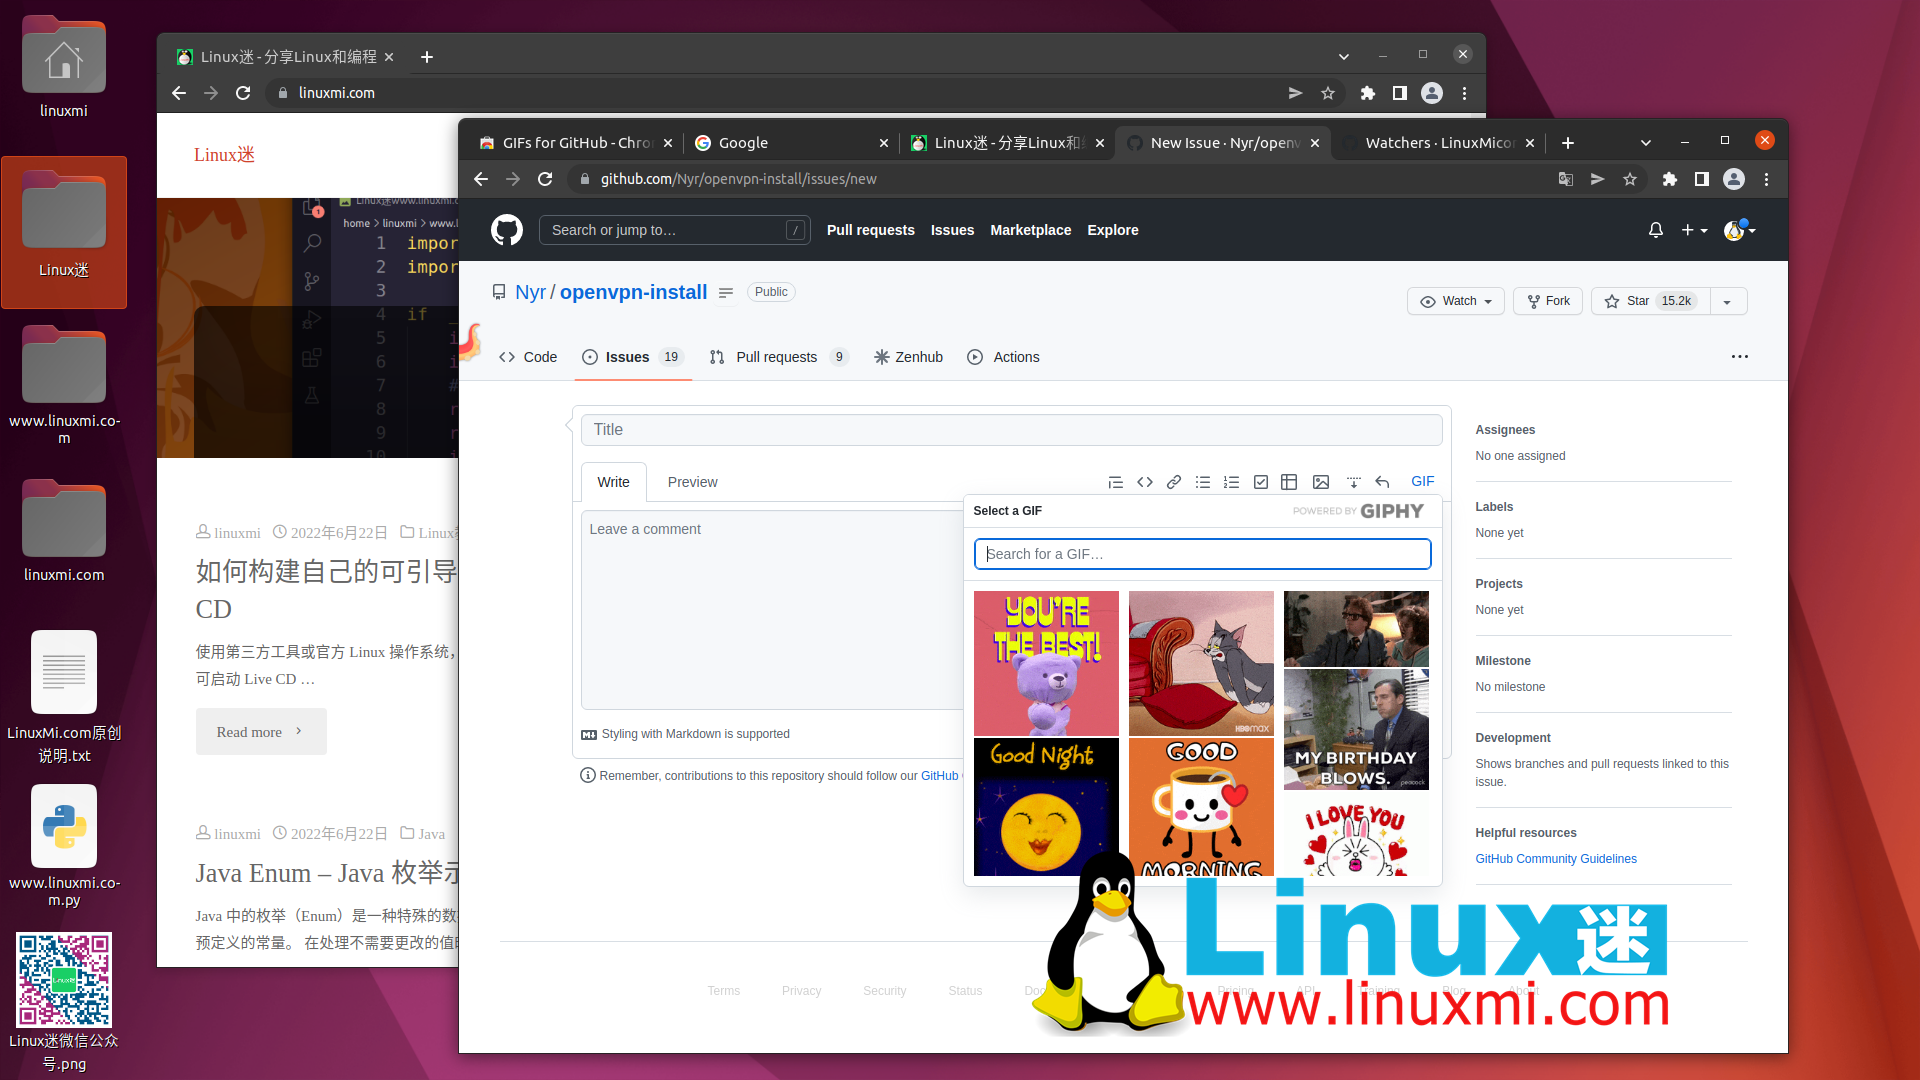Pick the You're The Best bear GIF
Viewport: 1920px width, 1080px height.
coord(1046,663)
